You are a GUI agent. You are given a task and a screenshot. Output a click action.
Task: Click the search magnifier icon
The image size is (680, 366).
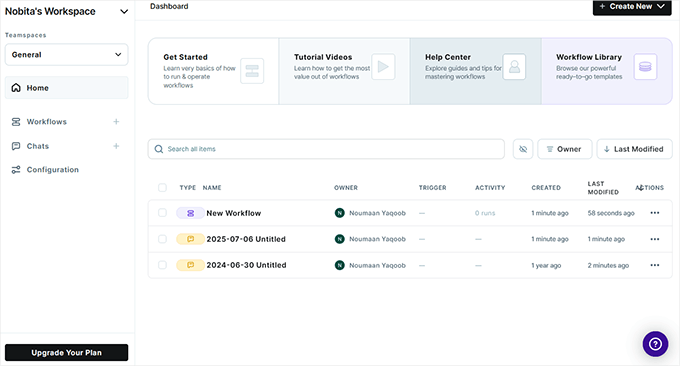tap(159, 149)
